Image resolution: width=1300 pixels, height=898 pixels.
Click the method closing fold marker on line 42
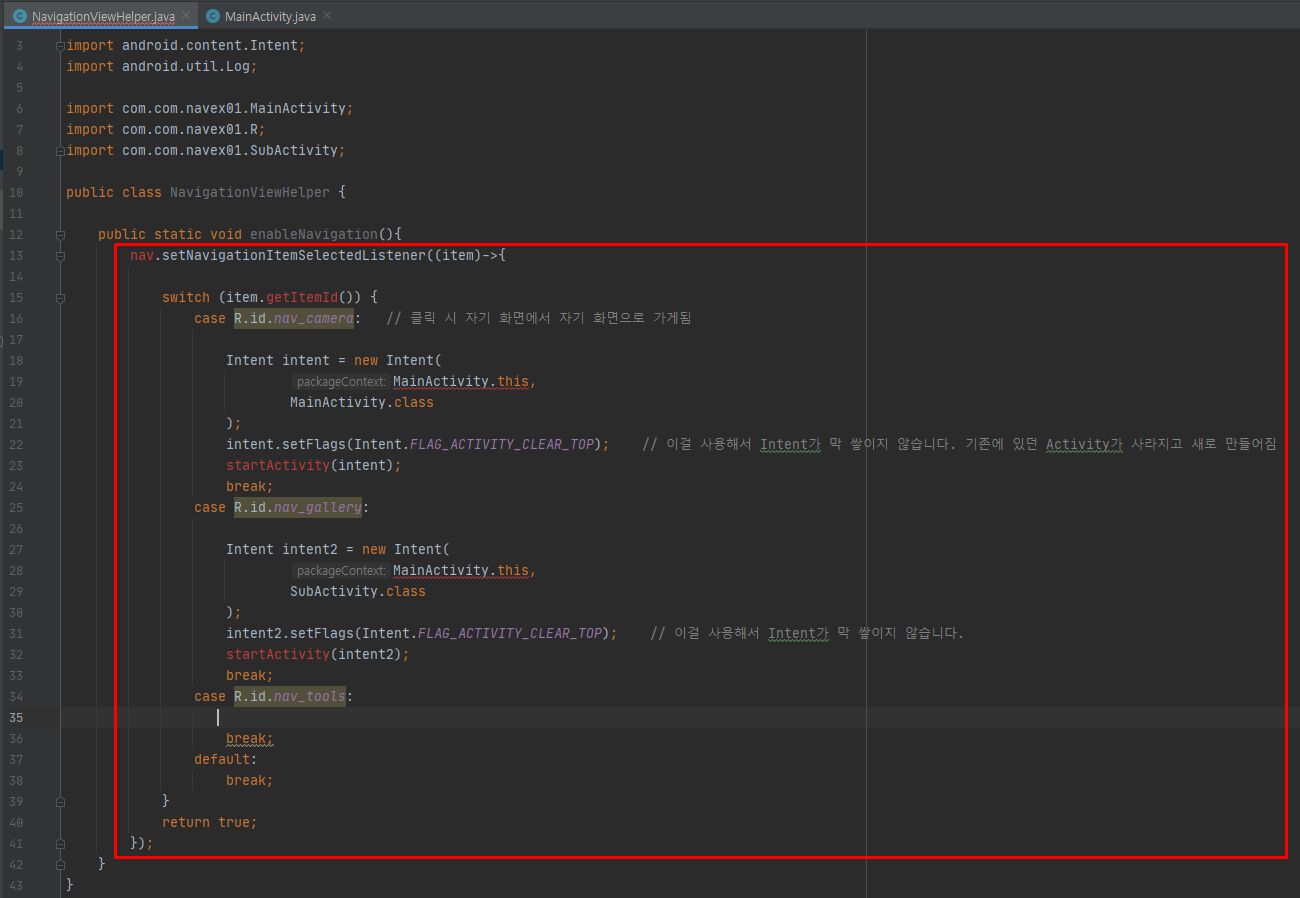[61, 865]
